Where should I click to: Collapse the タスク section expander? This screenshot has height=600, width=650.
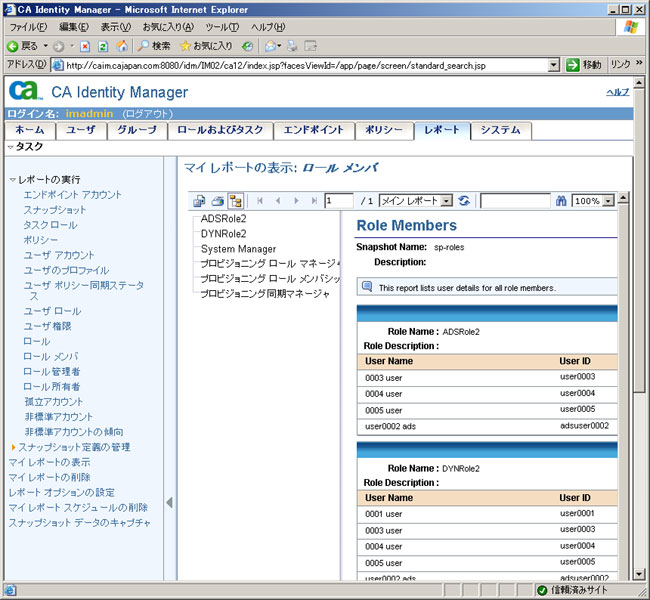11,147
